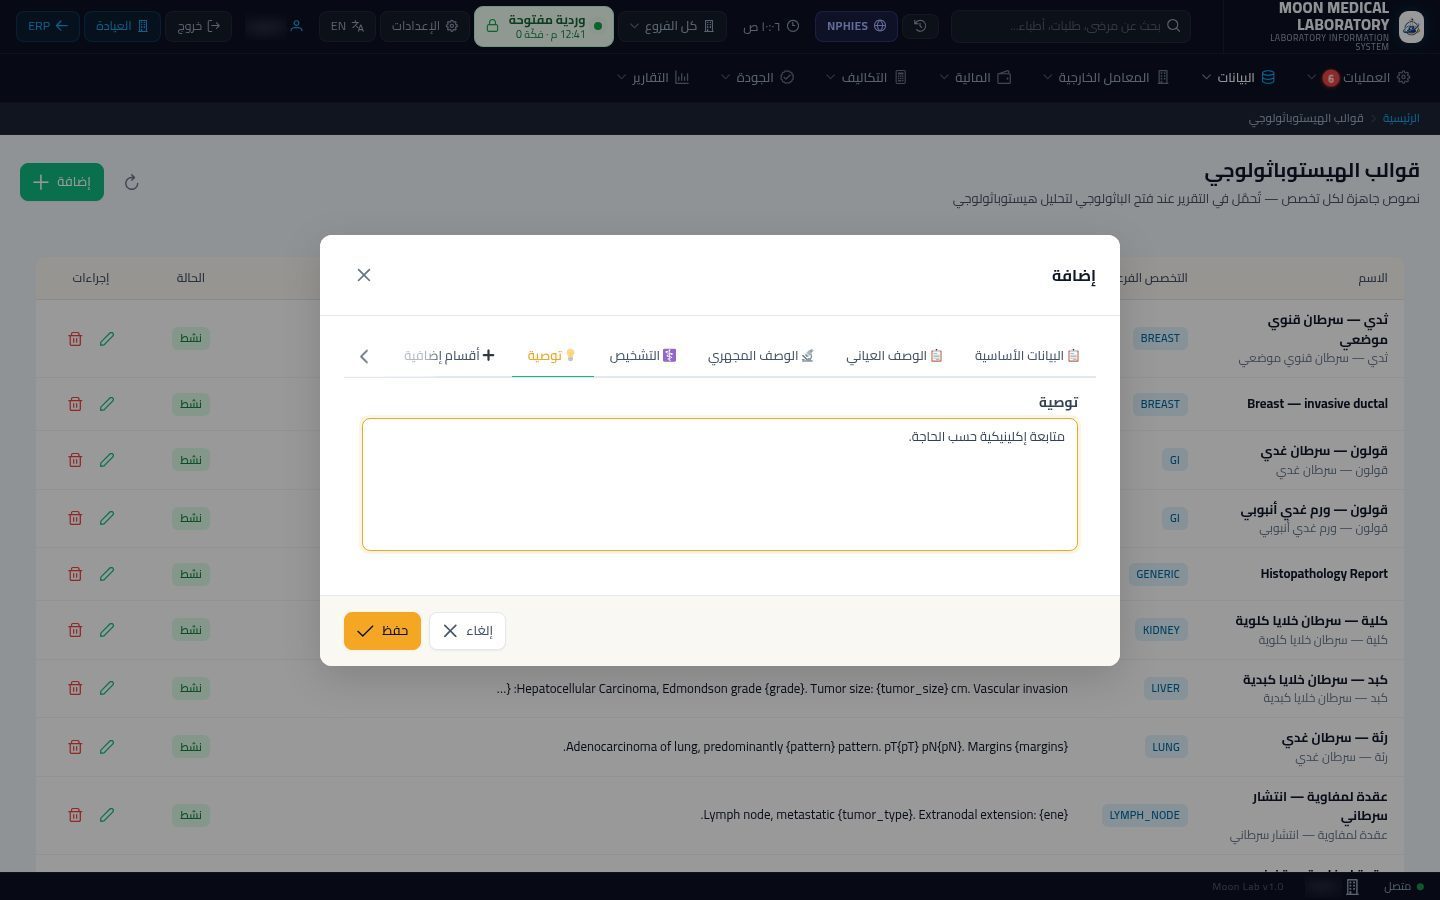
Task: Edit the LIVER template with pencil icon
Action: pos(107,688)
